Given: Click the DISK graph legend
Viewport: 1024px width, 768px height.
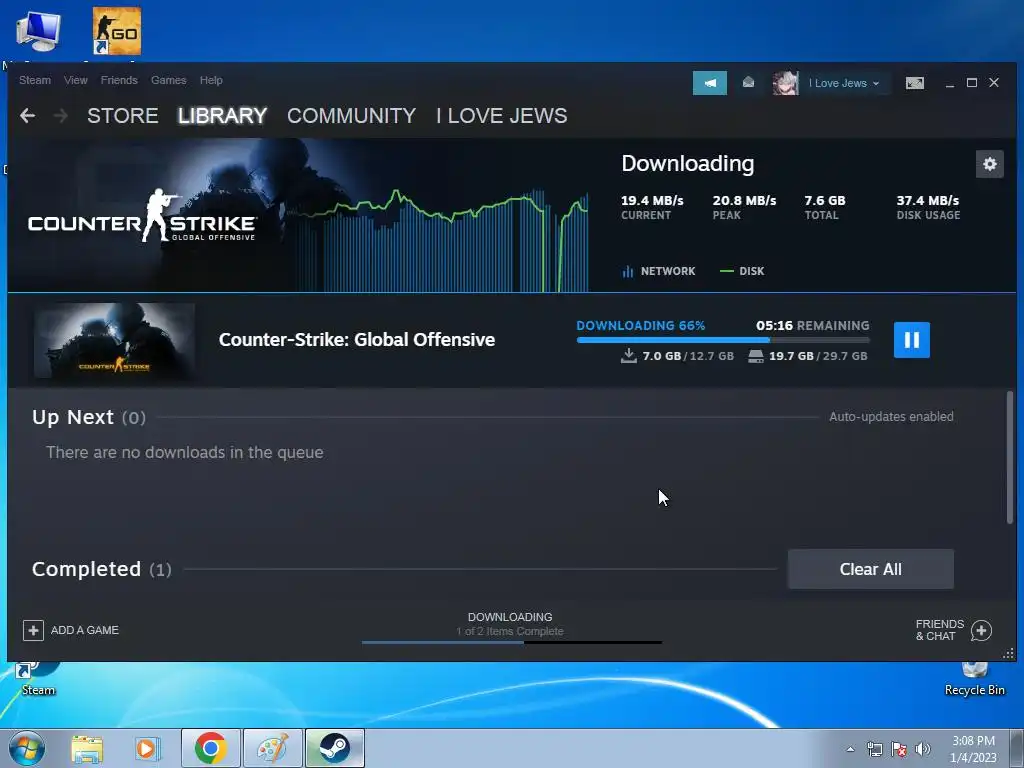Looking at the screenshot, I should click(x=742, y=271).
